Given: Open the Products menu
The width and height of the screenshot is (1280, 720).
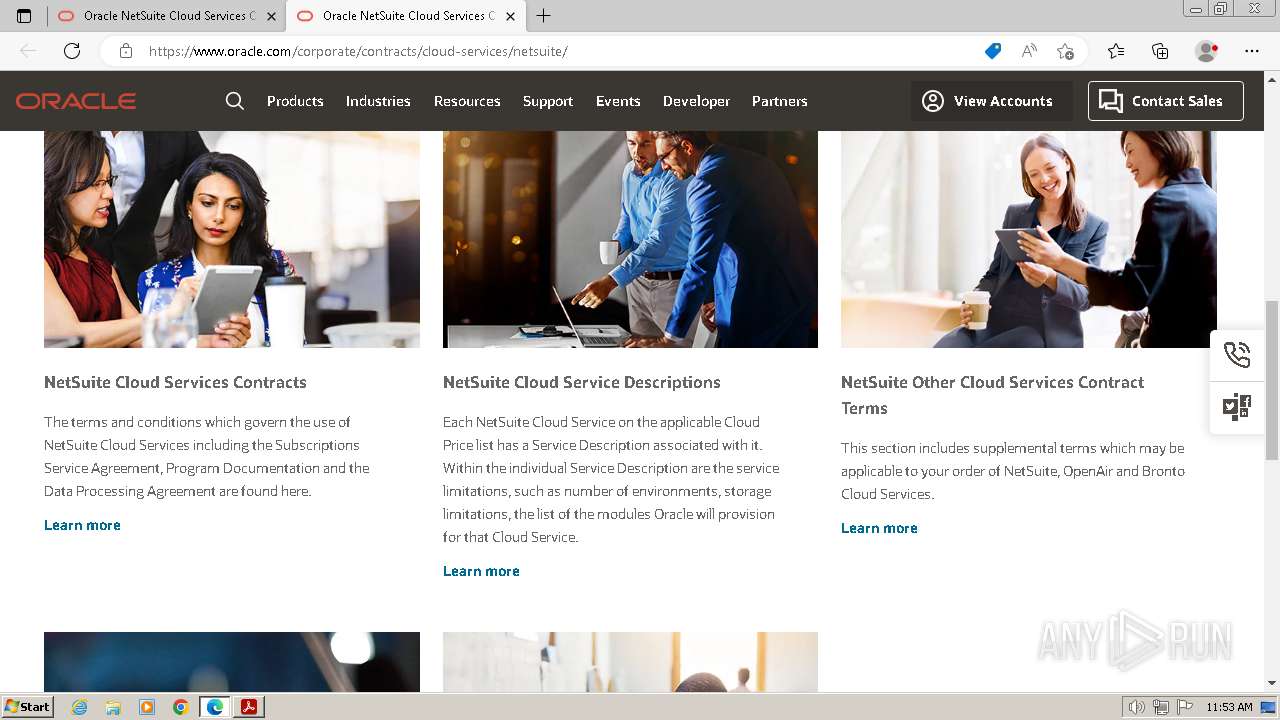Looking at the screenshot, I should pyautogui.click(x=295, y=101).
